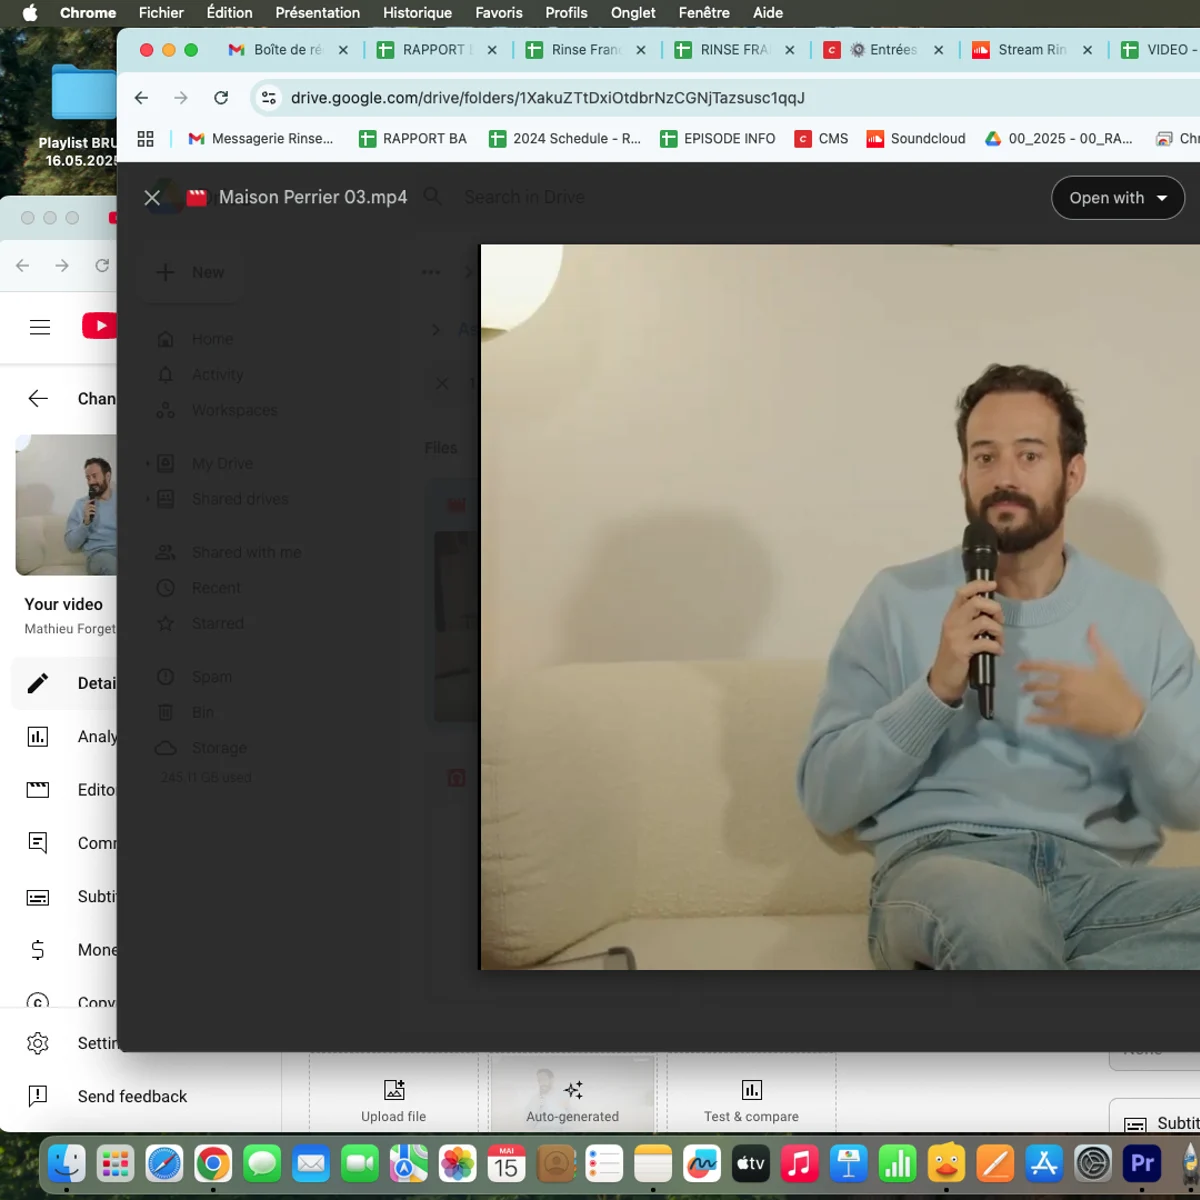The image size is (1200, 1200).
Task: Launch Premiere Pro from the Dock
Action: [x=1142, y=1163]
